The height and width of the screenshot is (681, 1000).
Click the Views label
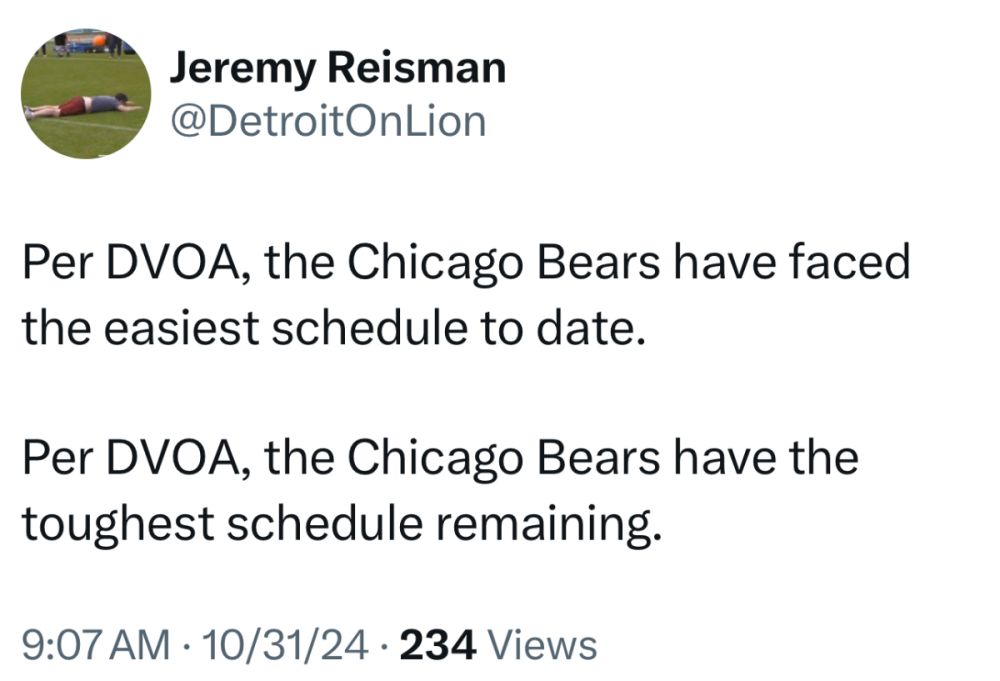pos(546,645)
